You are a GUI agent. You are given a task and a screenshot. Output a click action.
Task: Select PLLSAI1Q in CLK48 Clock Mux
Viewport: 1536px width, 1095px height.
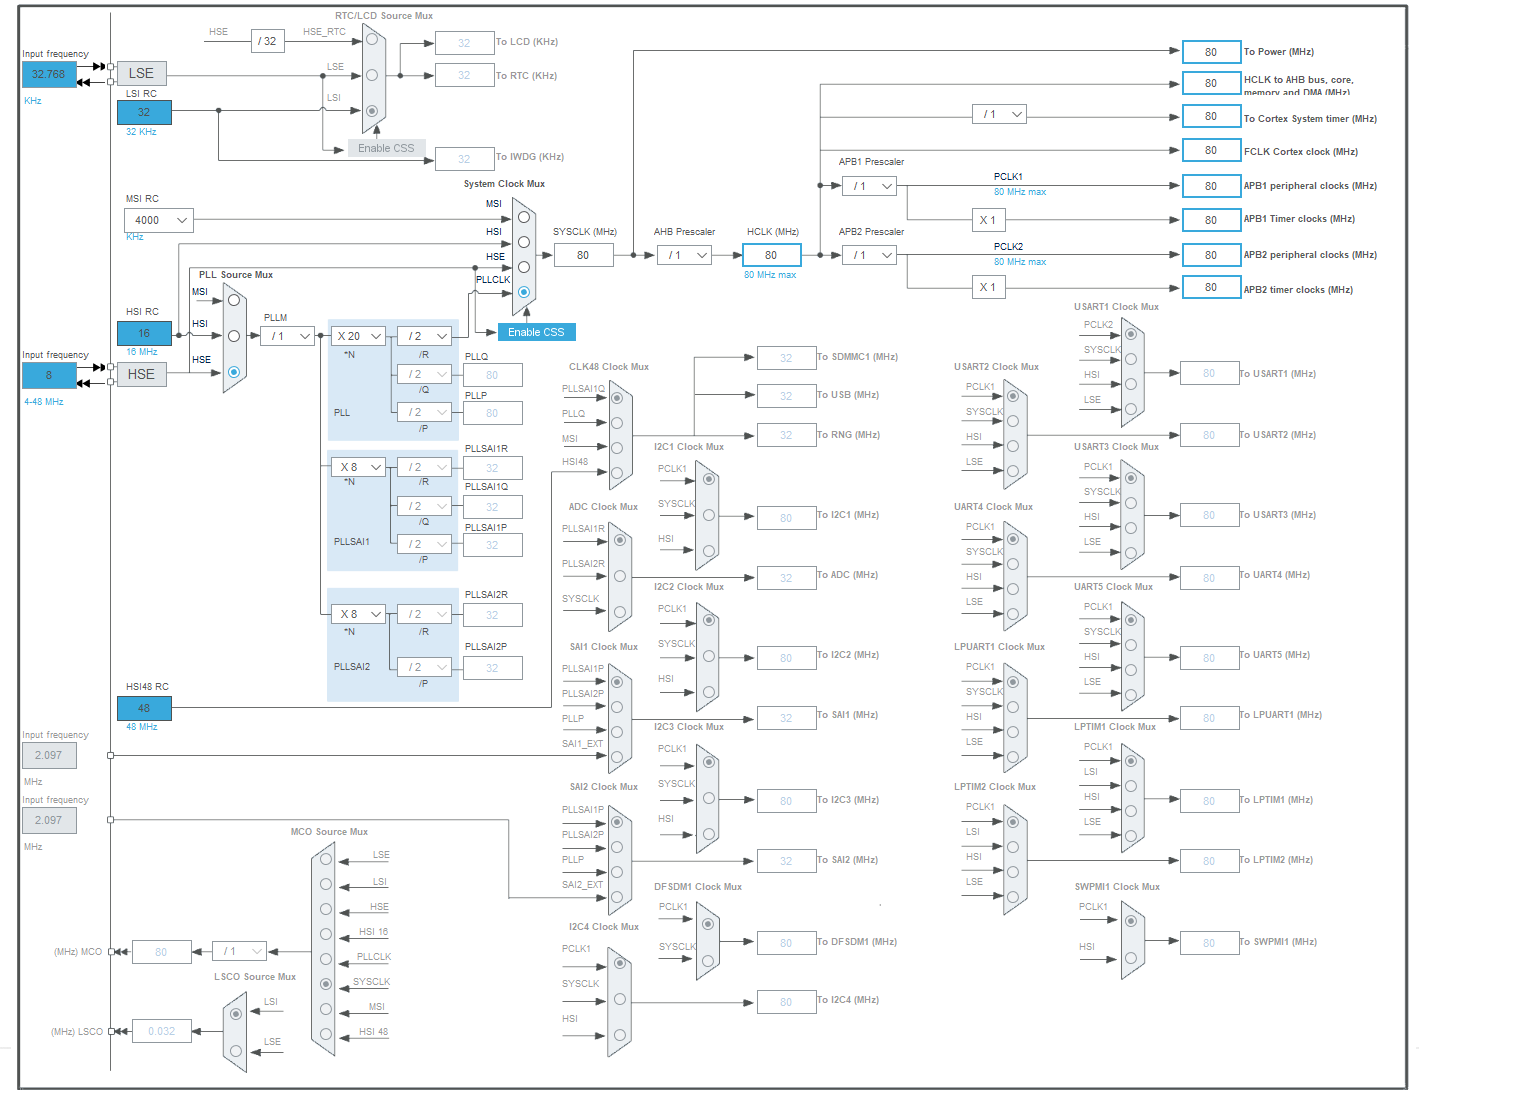(617, 398)
